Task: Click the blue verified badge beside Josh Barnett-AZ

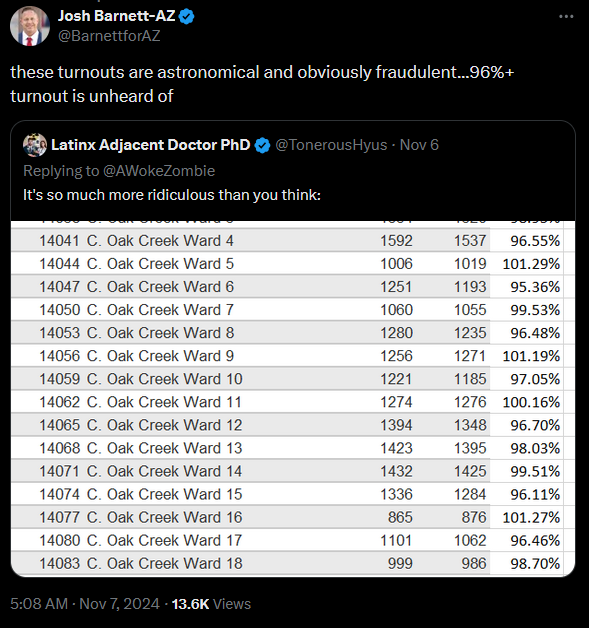Action: [187, 16]
